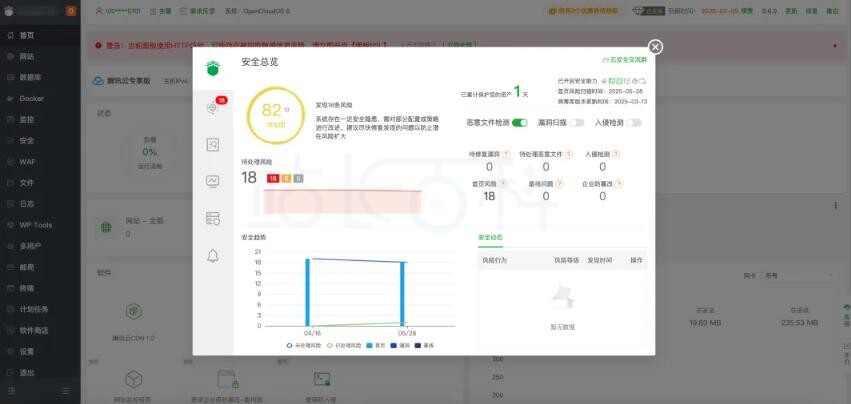Open the security overview shield icon in the dialog
This screenshot has width=851, height=404.
[x=213, y=68]
